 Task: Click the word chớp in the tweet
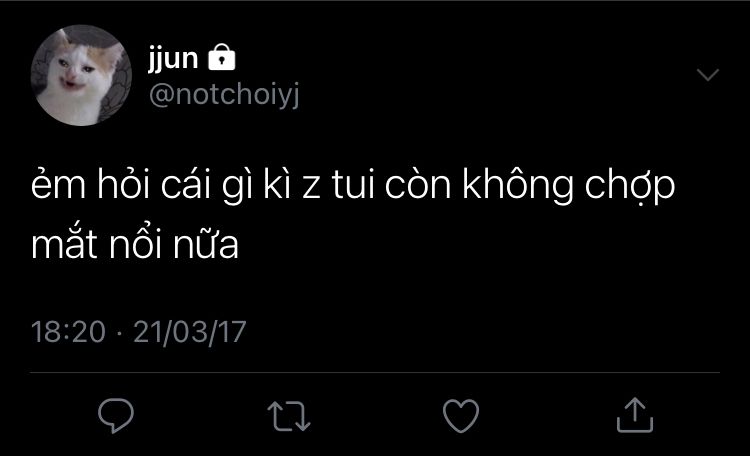629,187
